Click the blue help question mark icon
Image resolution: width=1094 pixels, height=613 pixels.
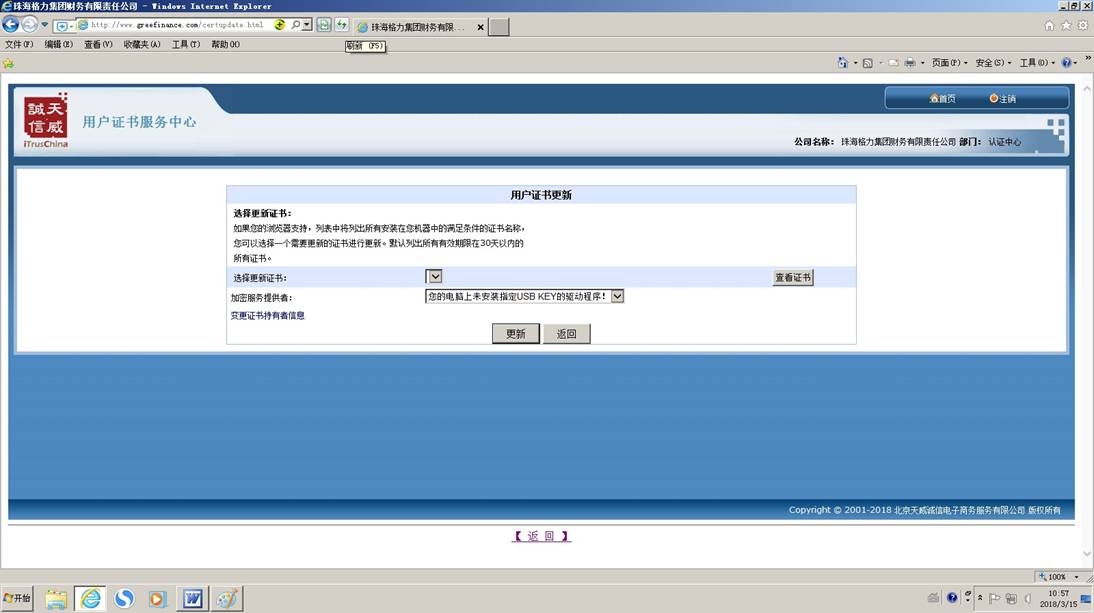[1066, 63]
